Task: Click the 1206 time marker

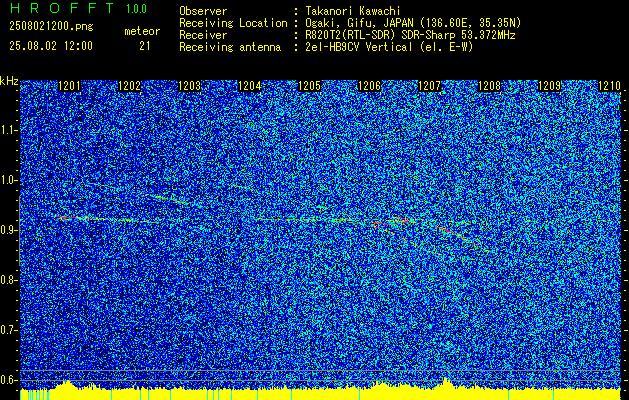Action: click(369, 86)
